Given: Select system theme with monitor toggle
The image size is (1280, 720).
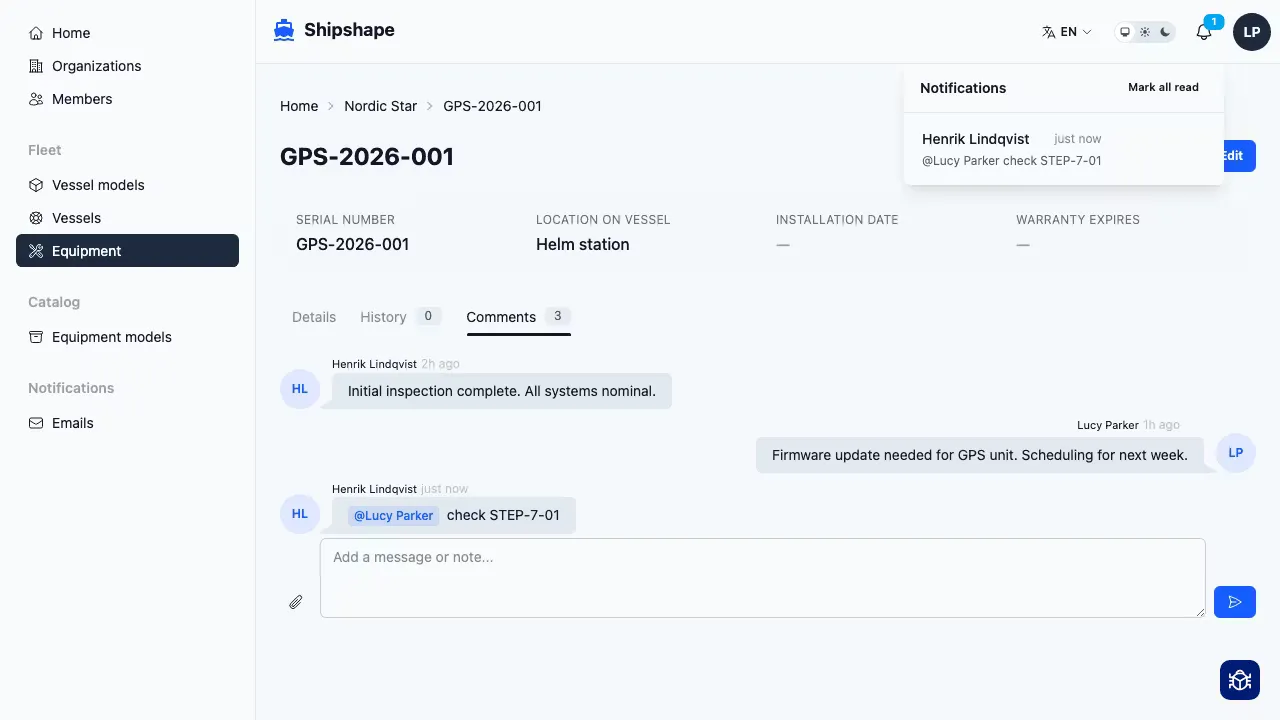Looking at the screenshot, I should [1125, 32].
